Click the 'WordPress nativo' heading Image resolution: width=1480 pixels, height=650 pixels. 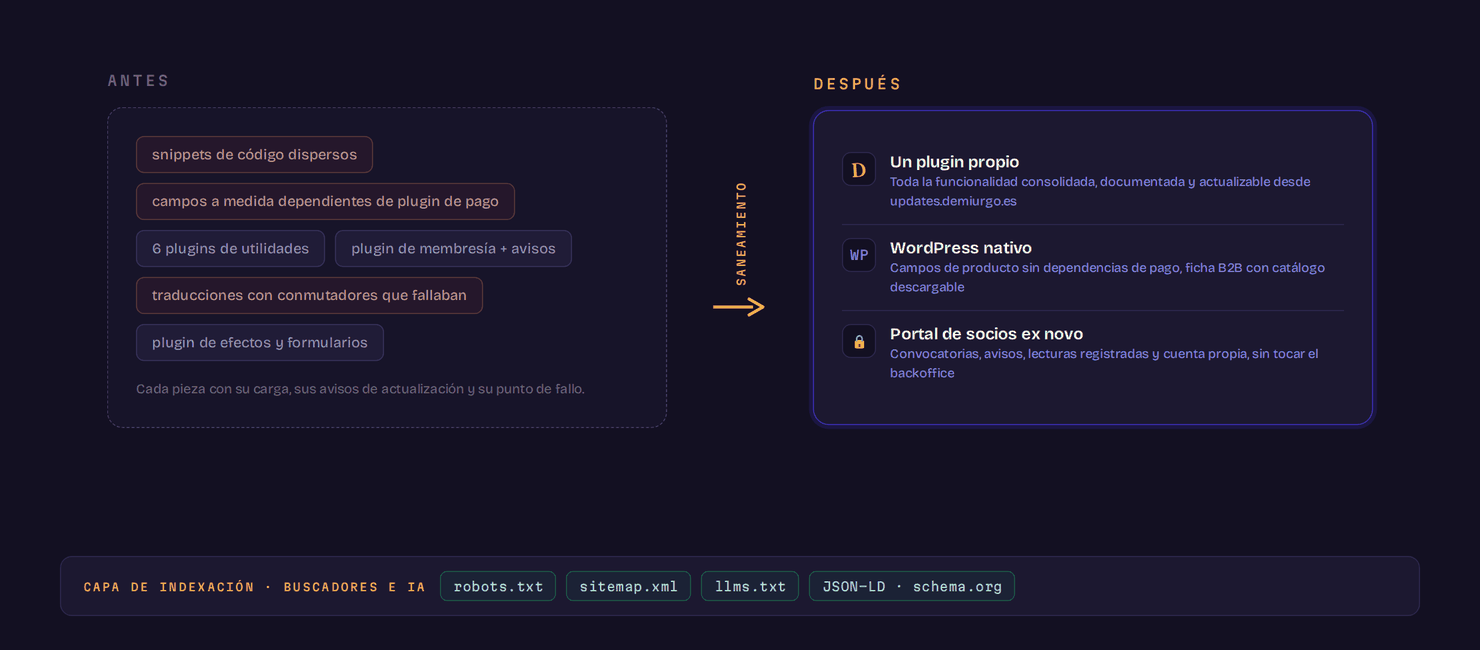[x=961, y=248]
